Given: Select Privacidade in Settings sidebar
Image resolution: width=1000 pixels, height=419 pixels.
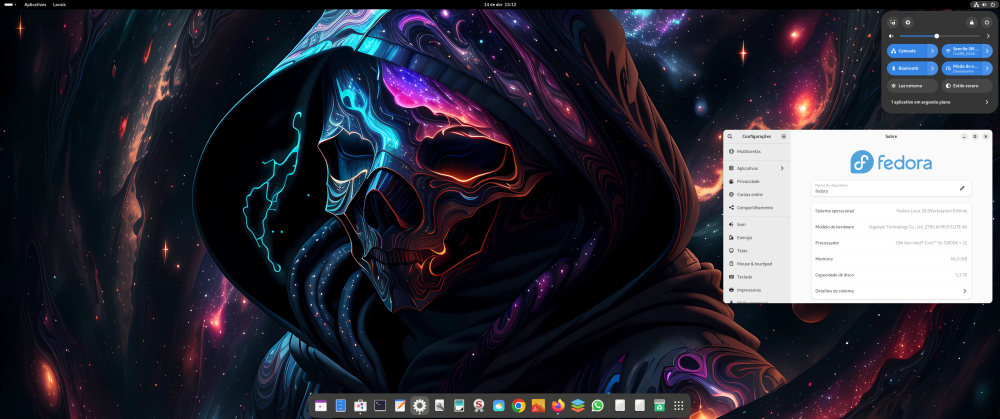Looking at the screenshot, I should point(757,181).
